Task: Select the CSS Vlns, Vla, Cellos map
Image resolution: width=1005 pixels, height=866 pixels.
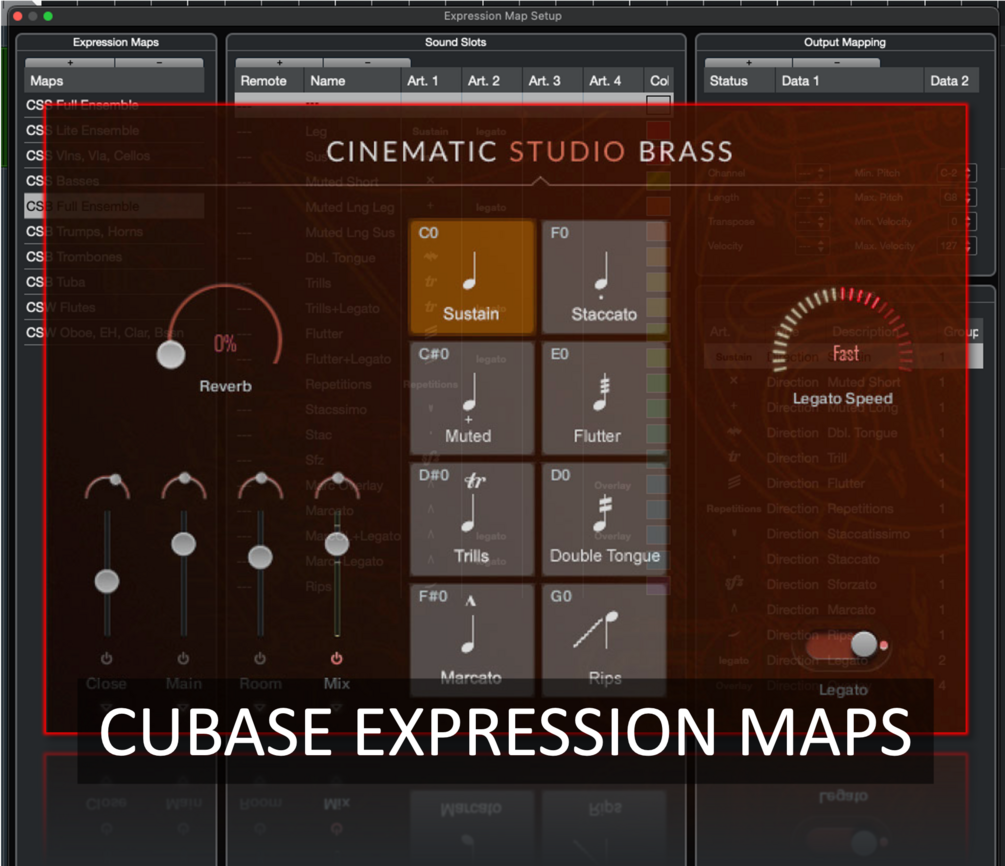Action: (x=114, y=156)
